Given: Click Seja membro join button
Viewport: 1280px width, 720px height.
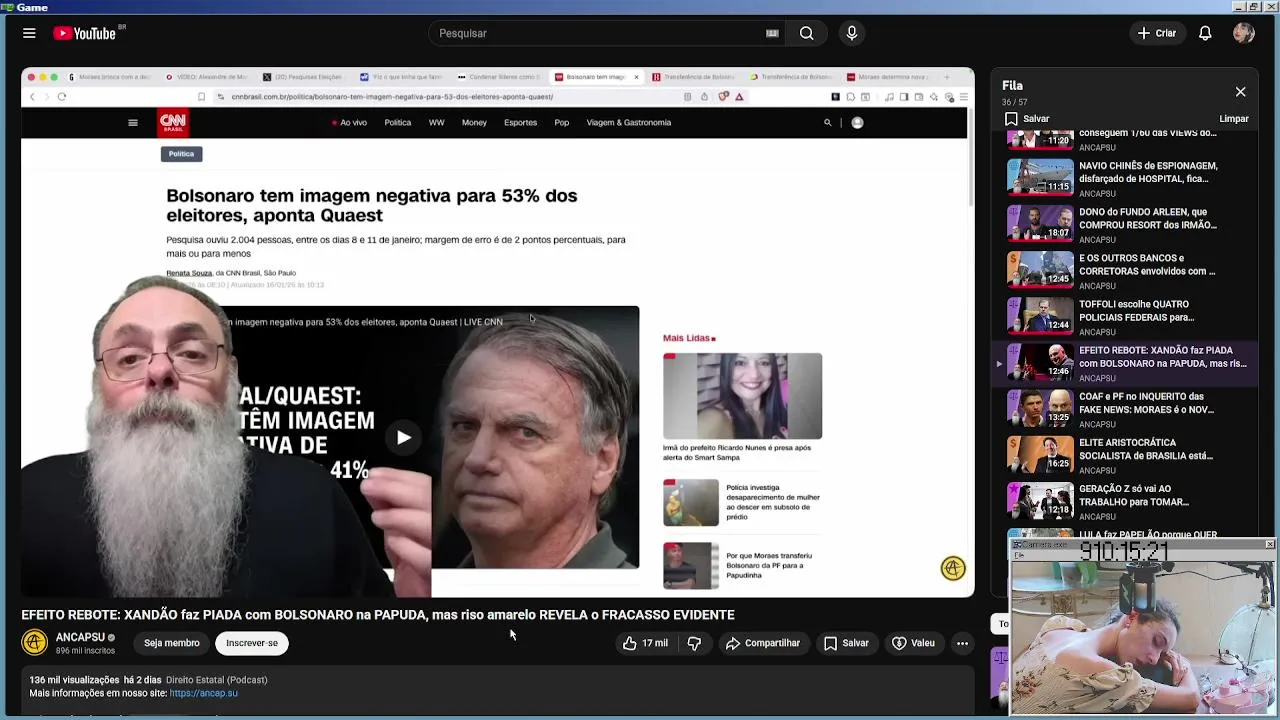Looking at the screenshot, I should [171, 643].
